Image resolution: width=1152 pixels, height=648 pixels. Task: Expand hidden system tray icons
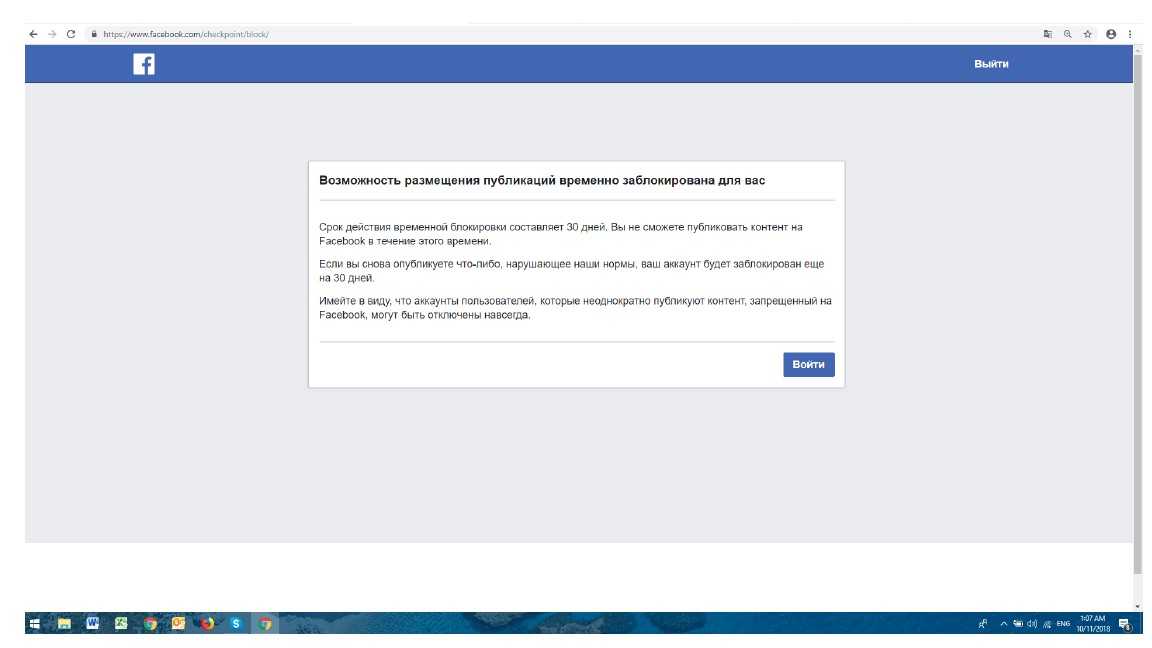click(1004, 624)
